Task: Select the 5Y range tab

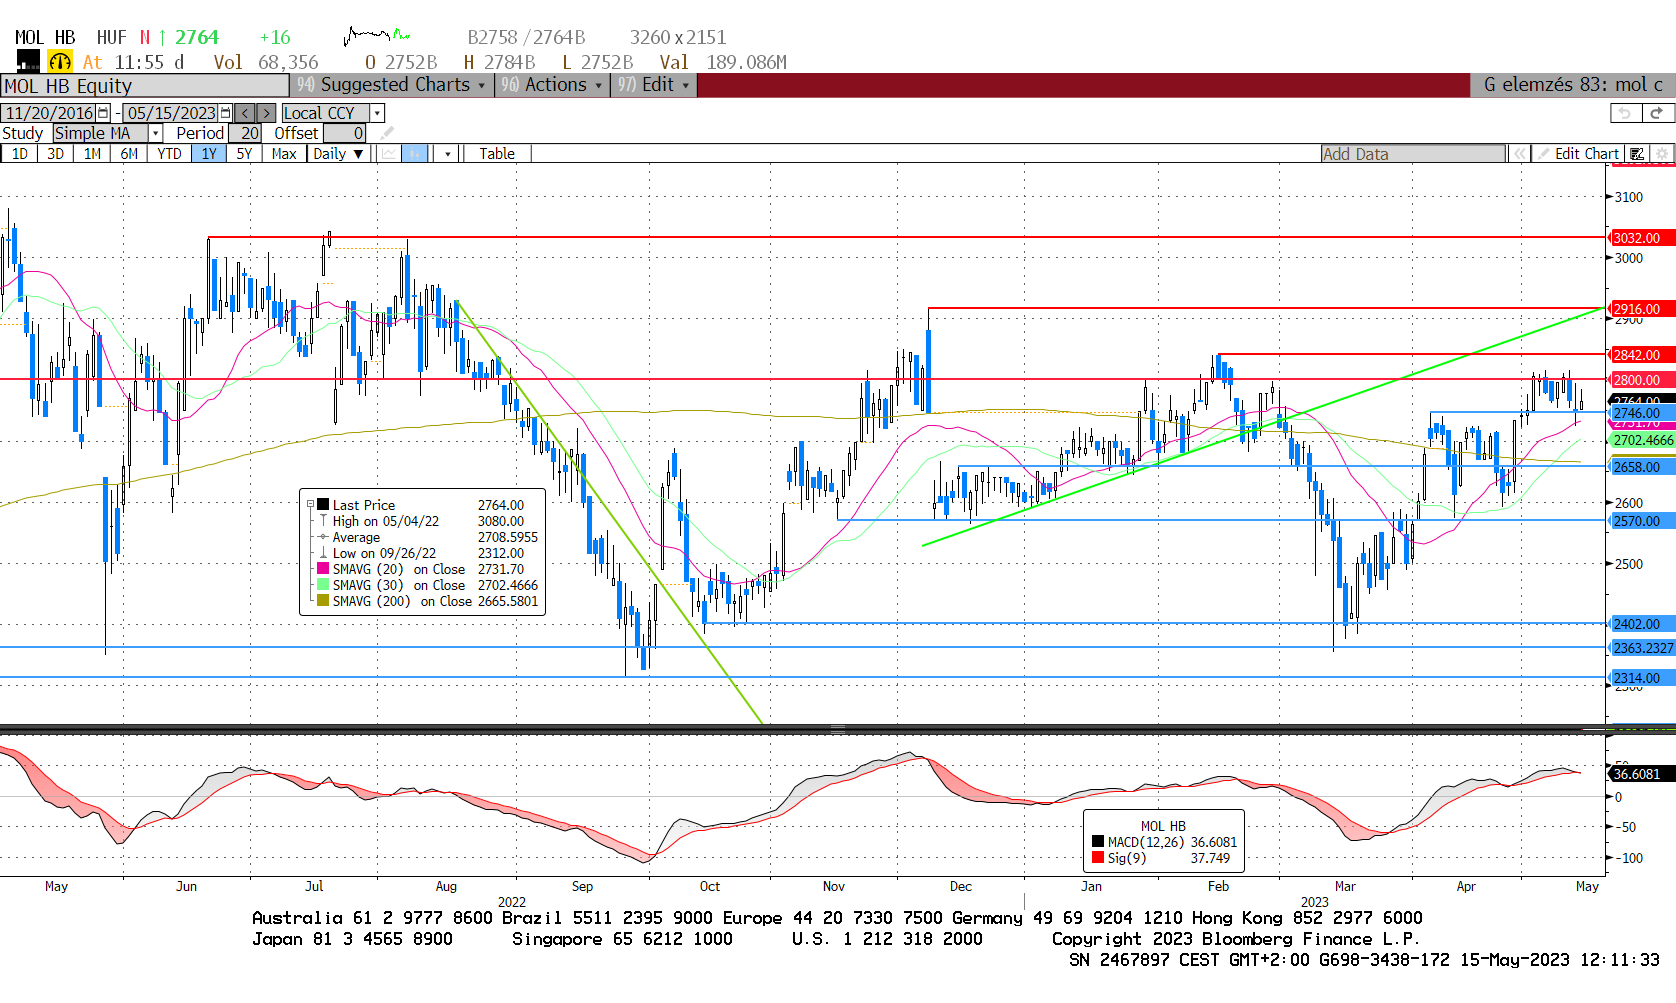Action: (245, 154)
